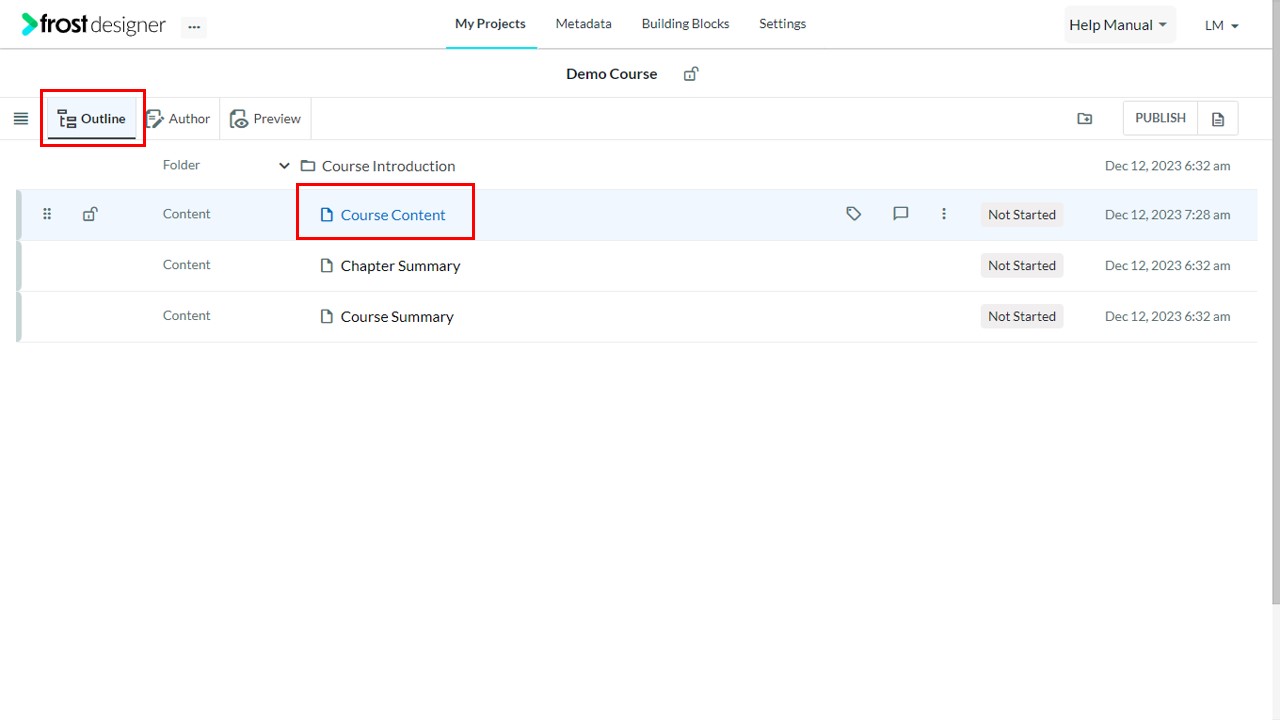The image size is (1280, 720).
Task: Open comments icon on Course Content row
Action: [x=900, y=214]
